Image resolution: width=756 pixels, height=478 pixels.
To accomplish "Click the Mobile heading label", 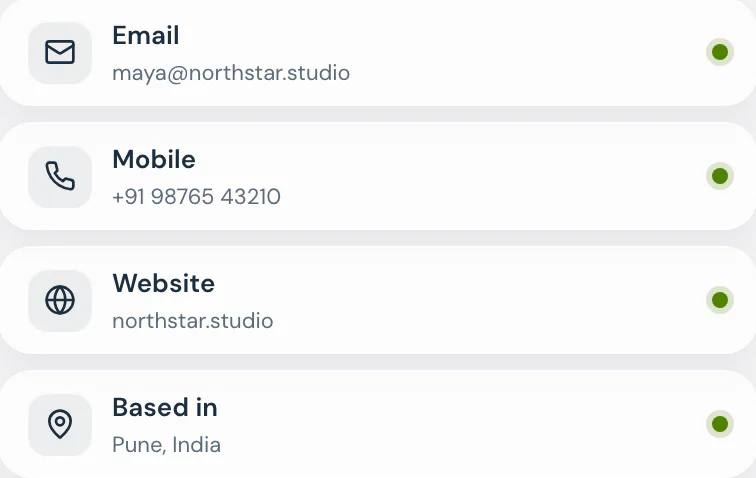I will pyautogui.click(x=154, y=159).
